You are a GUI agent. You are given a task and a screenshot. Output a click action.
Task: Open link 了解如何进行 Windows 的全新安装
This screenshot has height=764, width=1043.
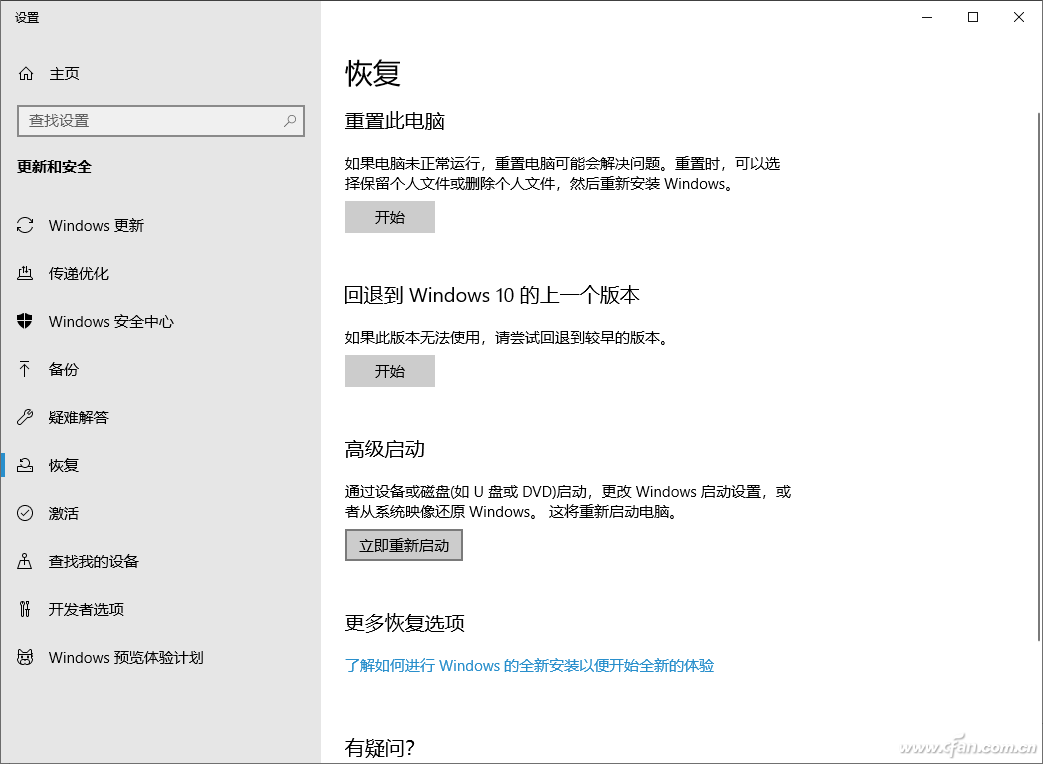click(529, 666)
